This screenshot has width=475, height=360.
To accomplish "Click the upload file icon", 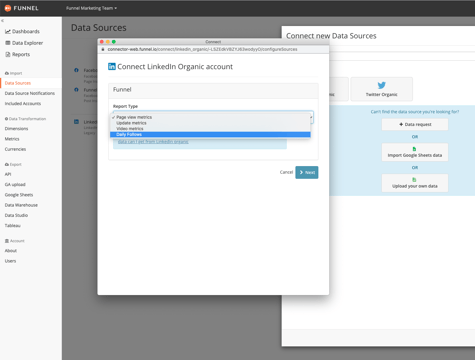I will 414,180.
